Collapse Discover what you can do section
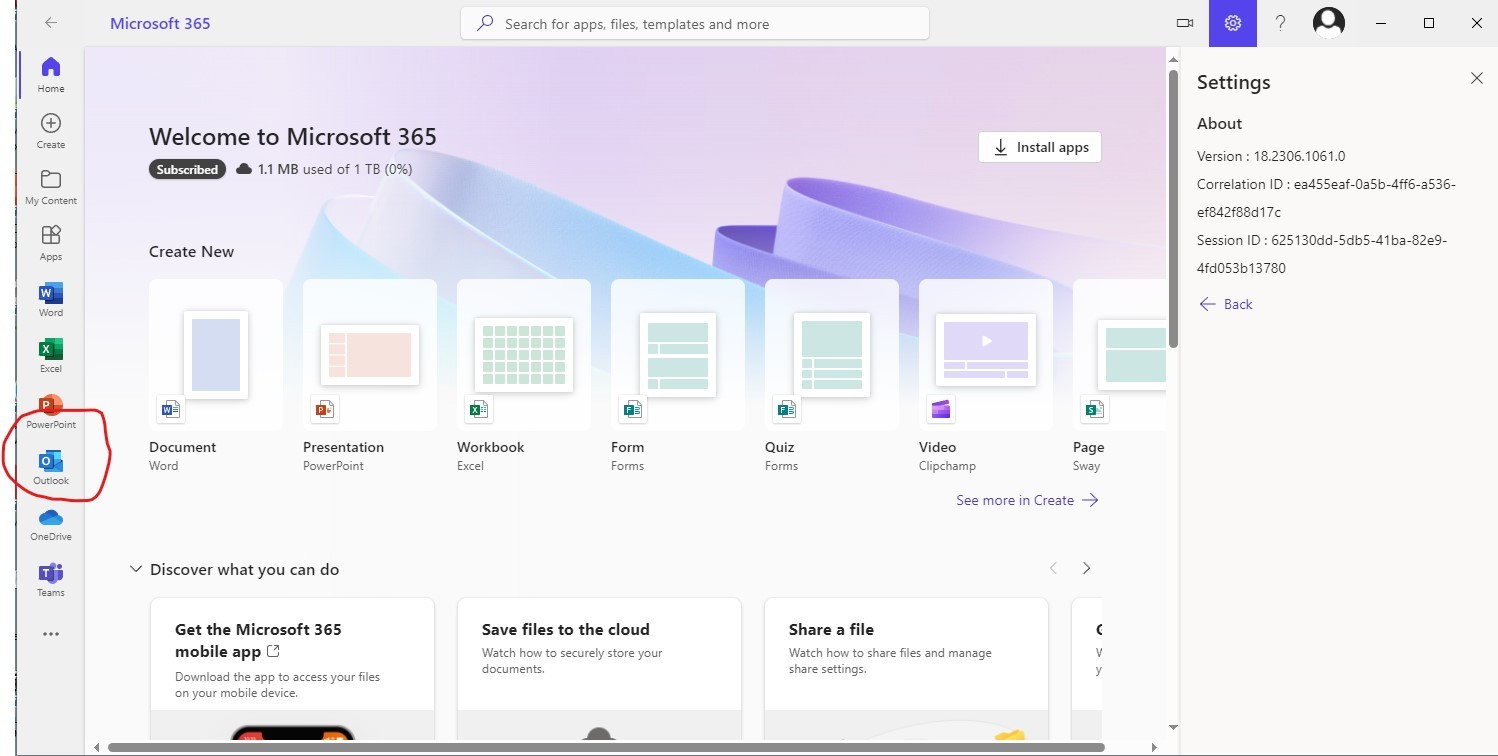The height and width of the screenshot is (756, 1498). (x=136, y=569)
